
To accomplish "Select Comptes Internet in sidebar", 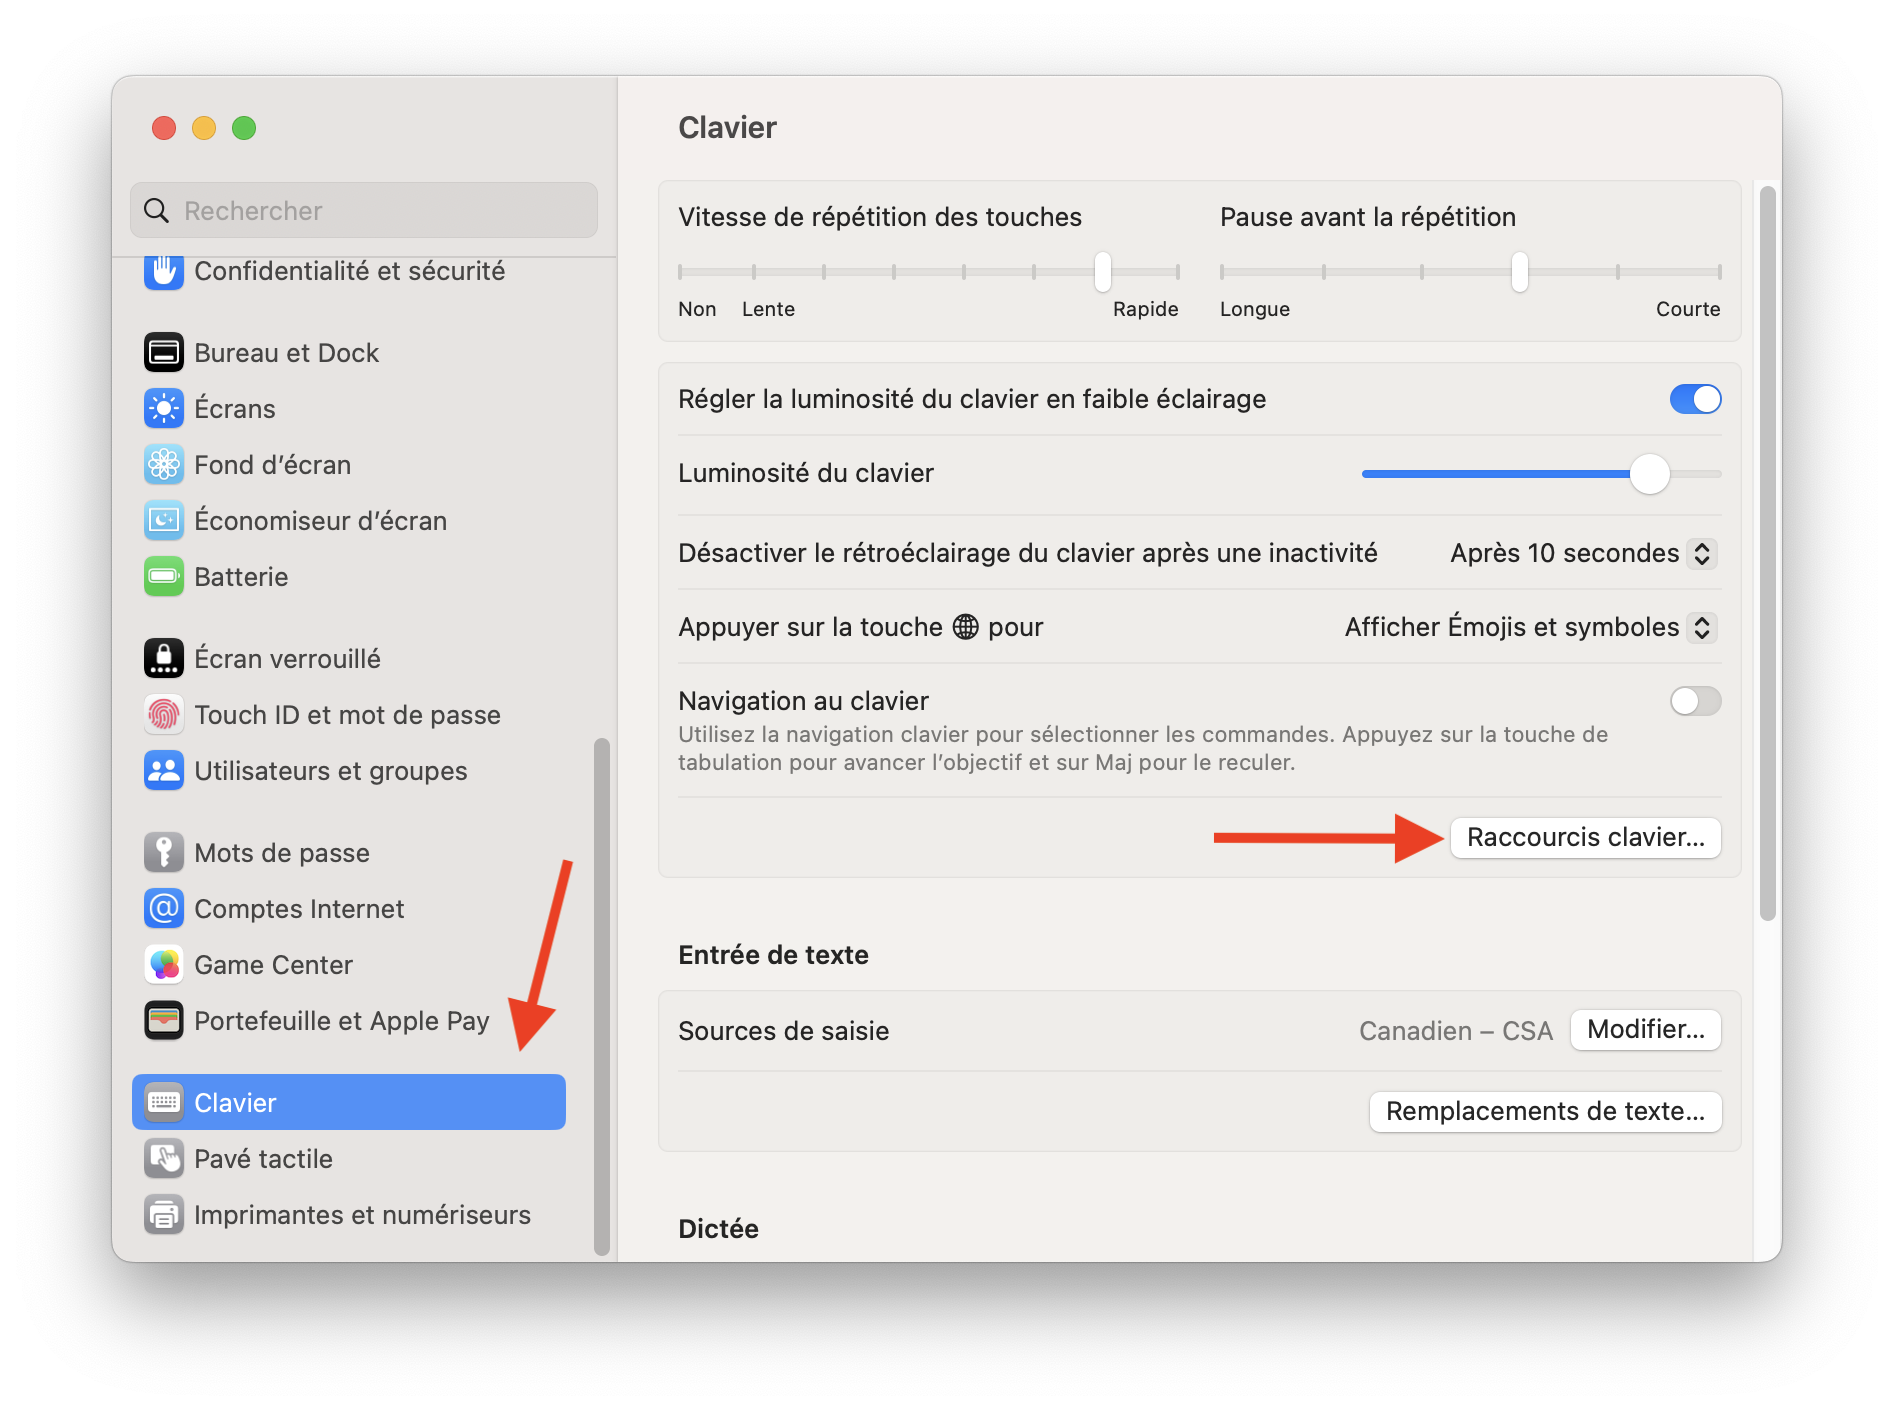I will (349, 909).
